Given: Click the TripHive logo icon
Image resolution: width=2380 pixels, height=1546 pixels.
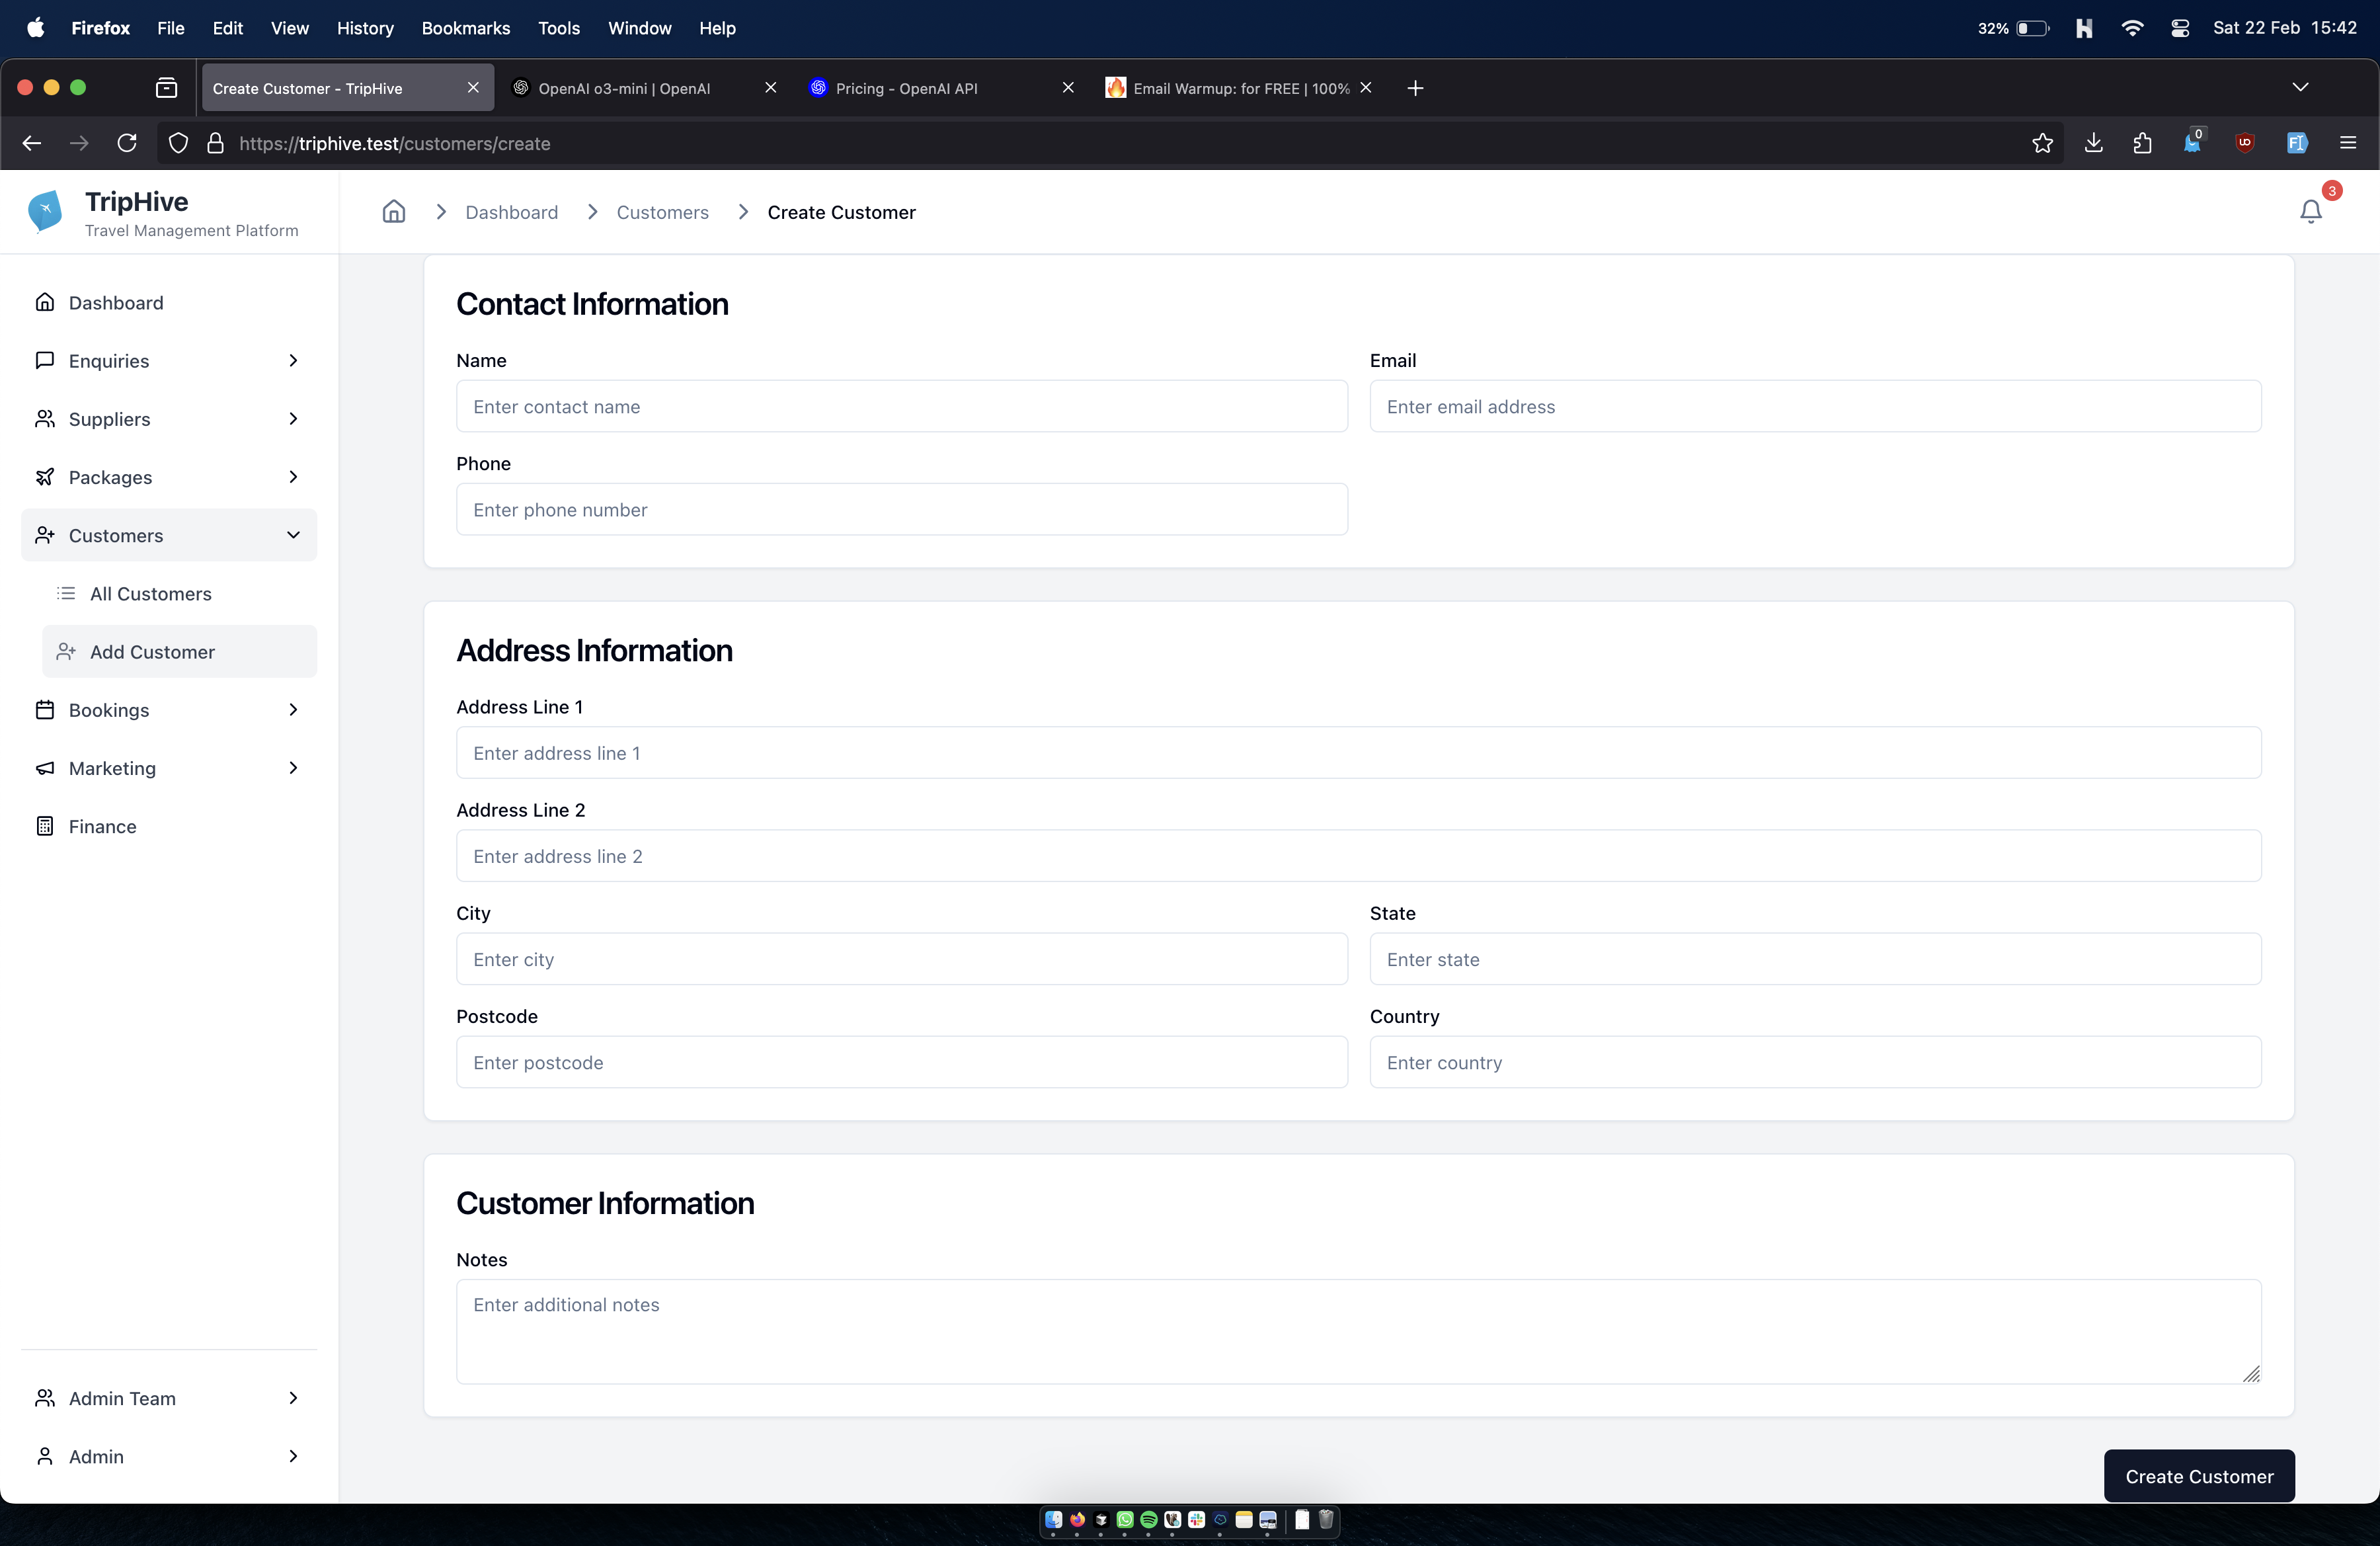Looking at the screenshot, I should click(x=45, y=211).
